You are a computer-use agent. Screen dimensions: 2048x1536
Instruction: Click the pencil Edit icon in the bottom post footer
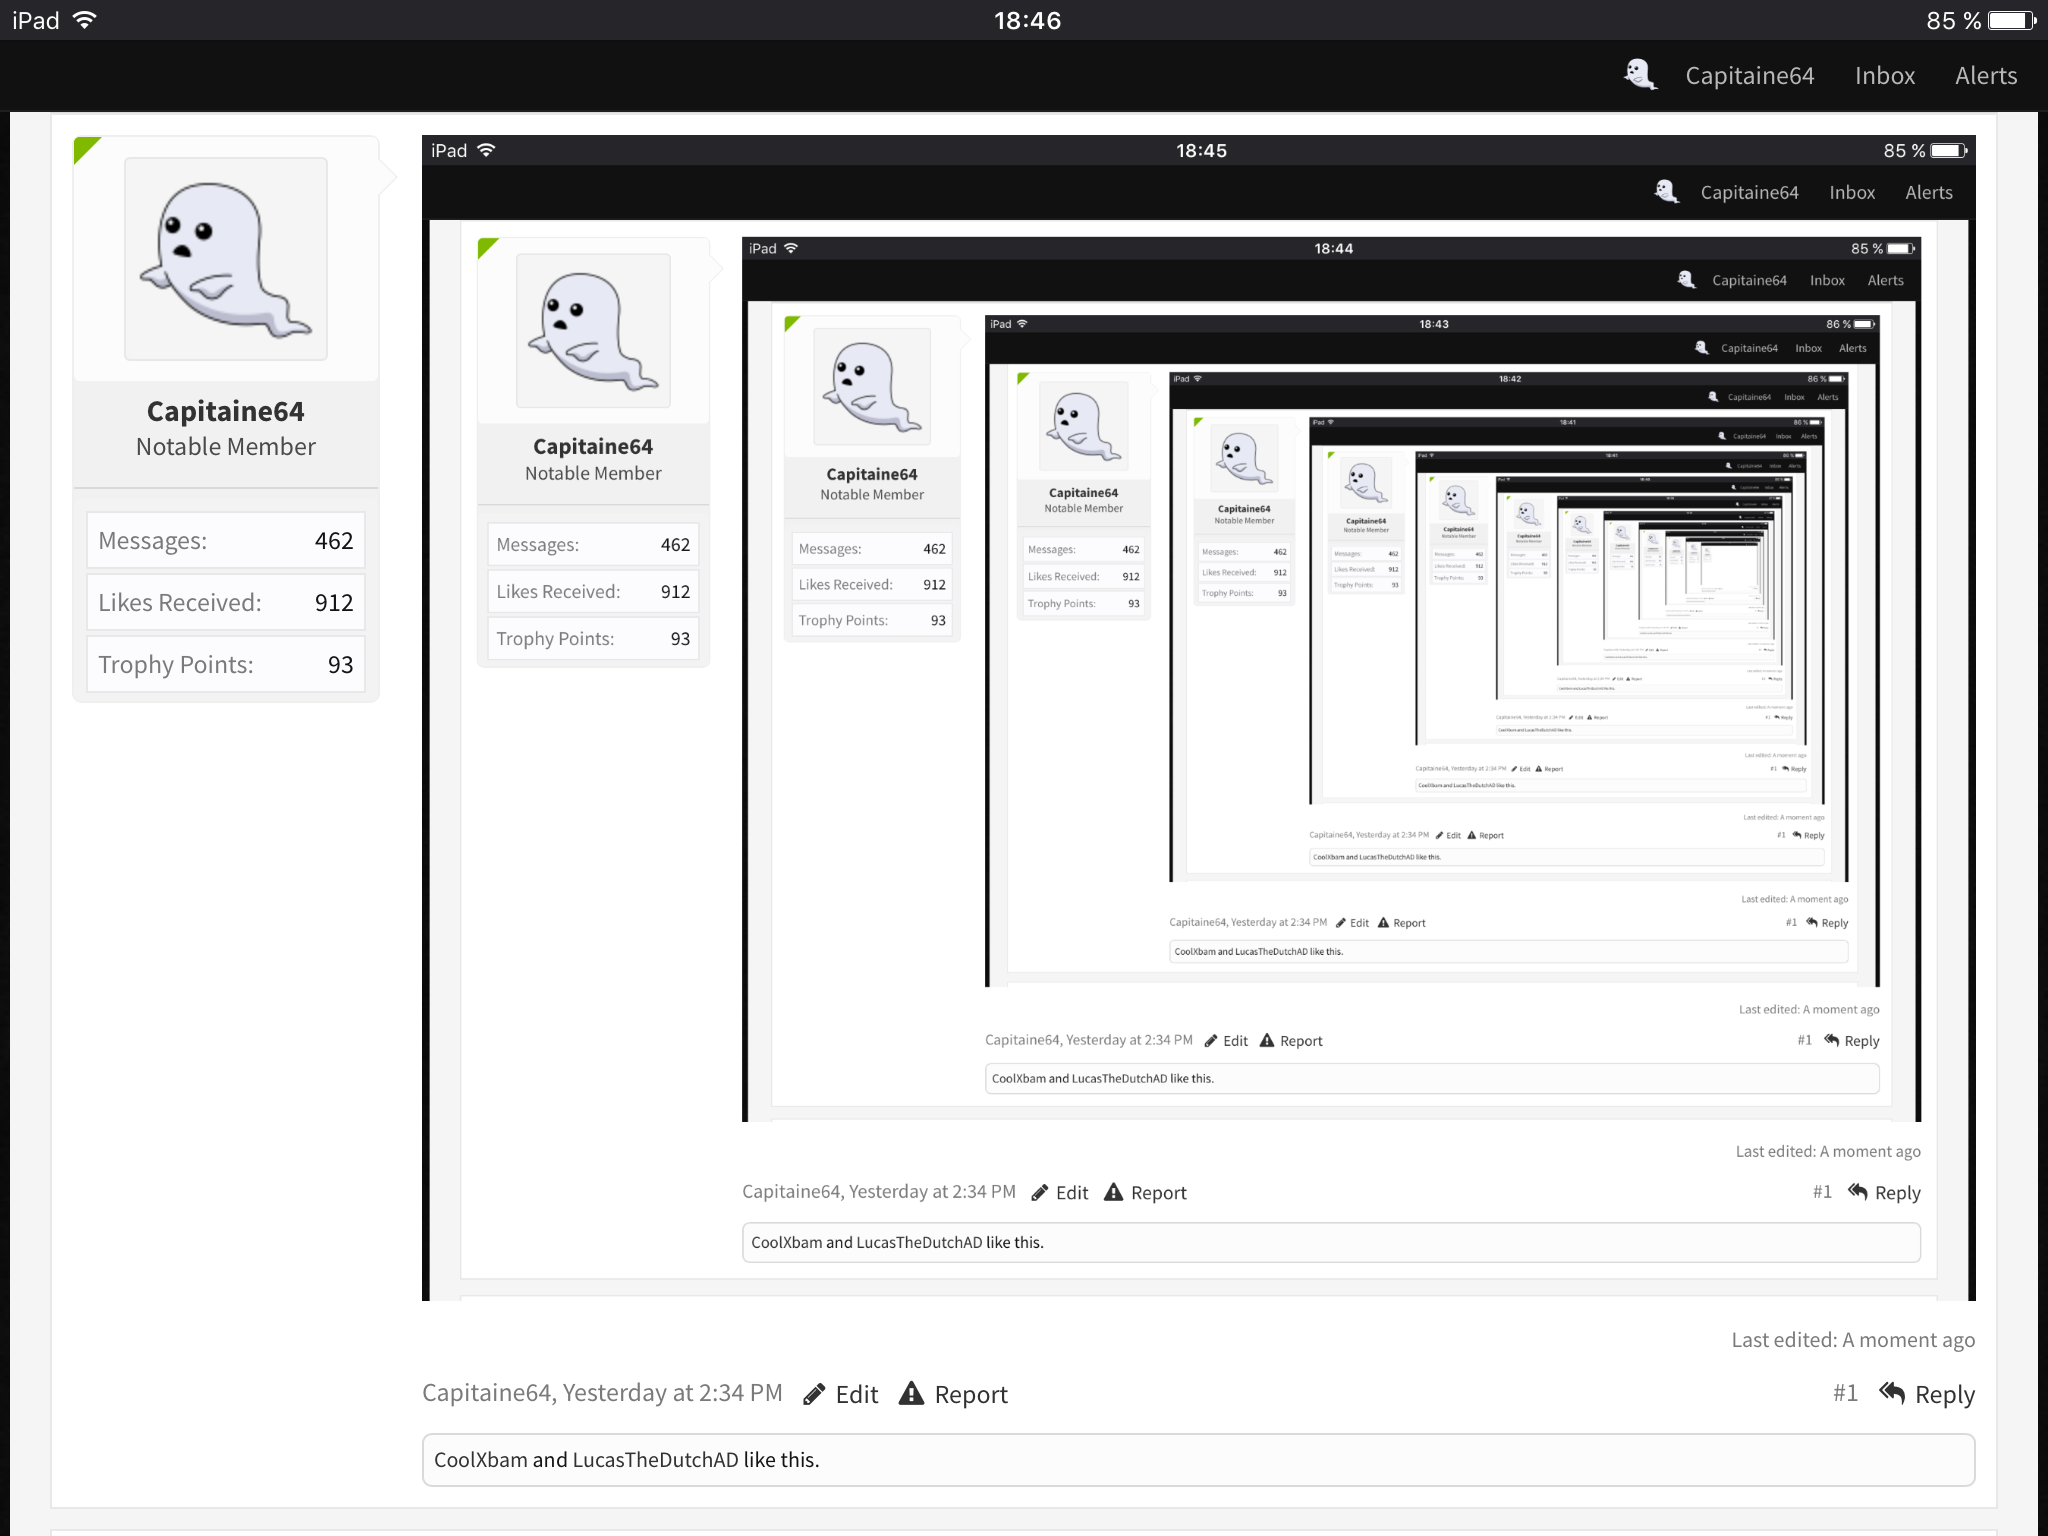814,1394
